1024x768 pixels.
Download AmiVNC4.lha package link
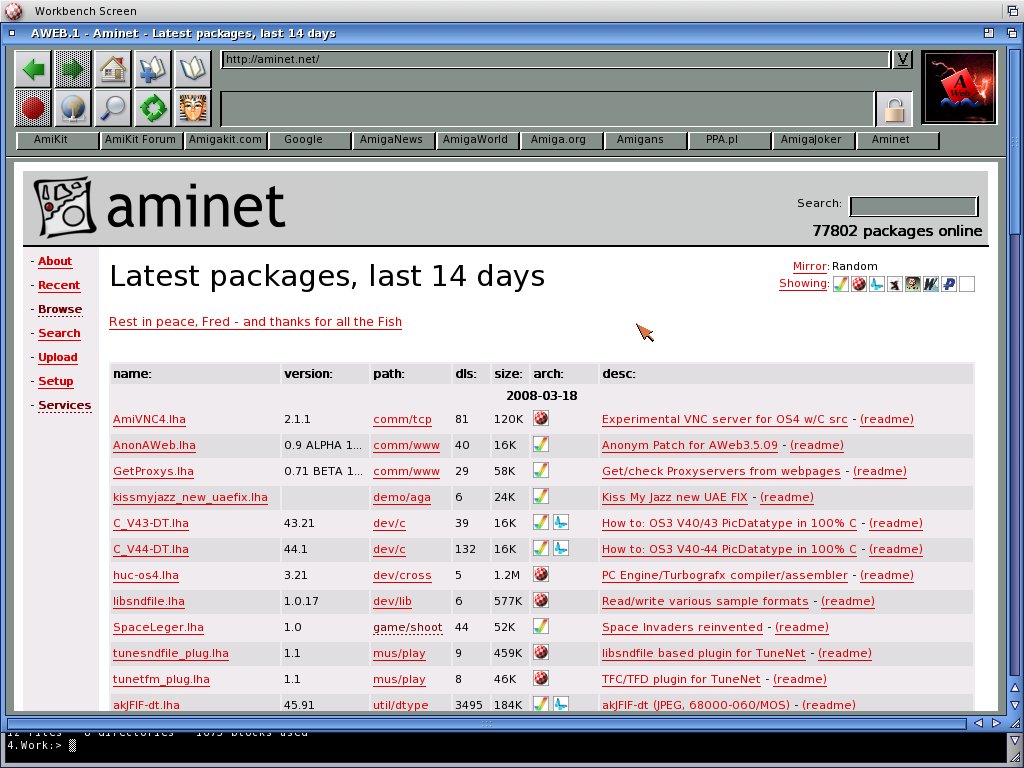[150, 419]
